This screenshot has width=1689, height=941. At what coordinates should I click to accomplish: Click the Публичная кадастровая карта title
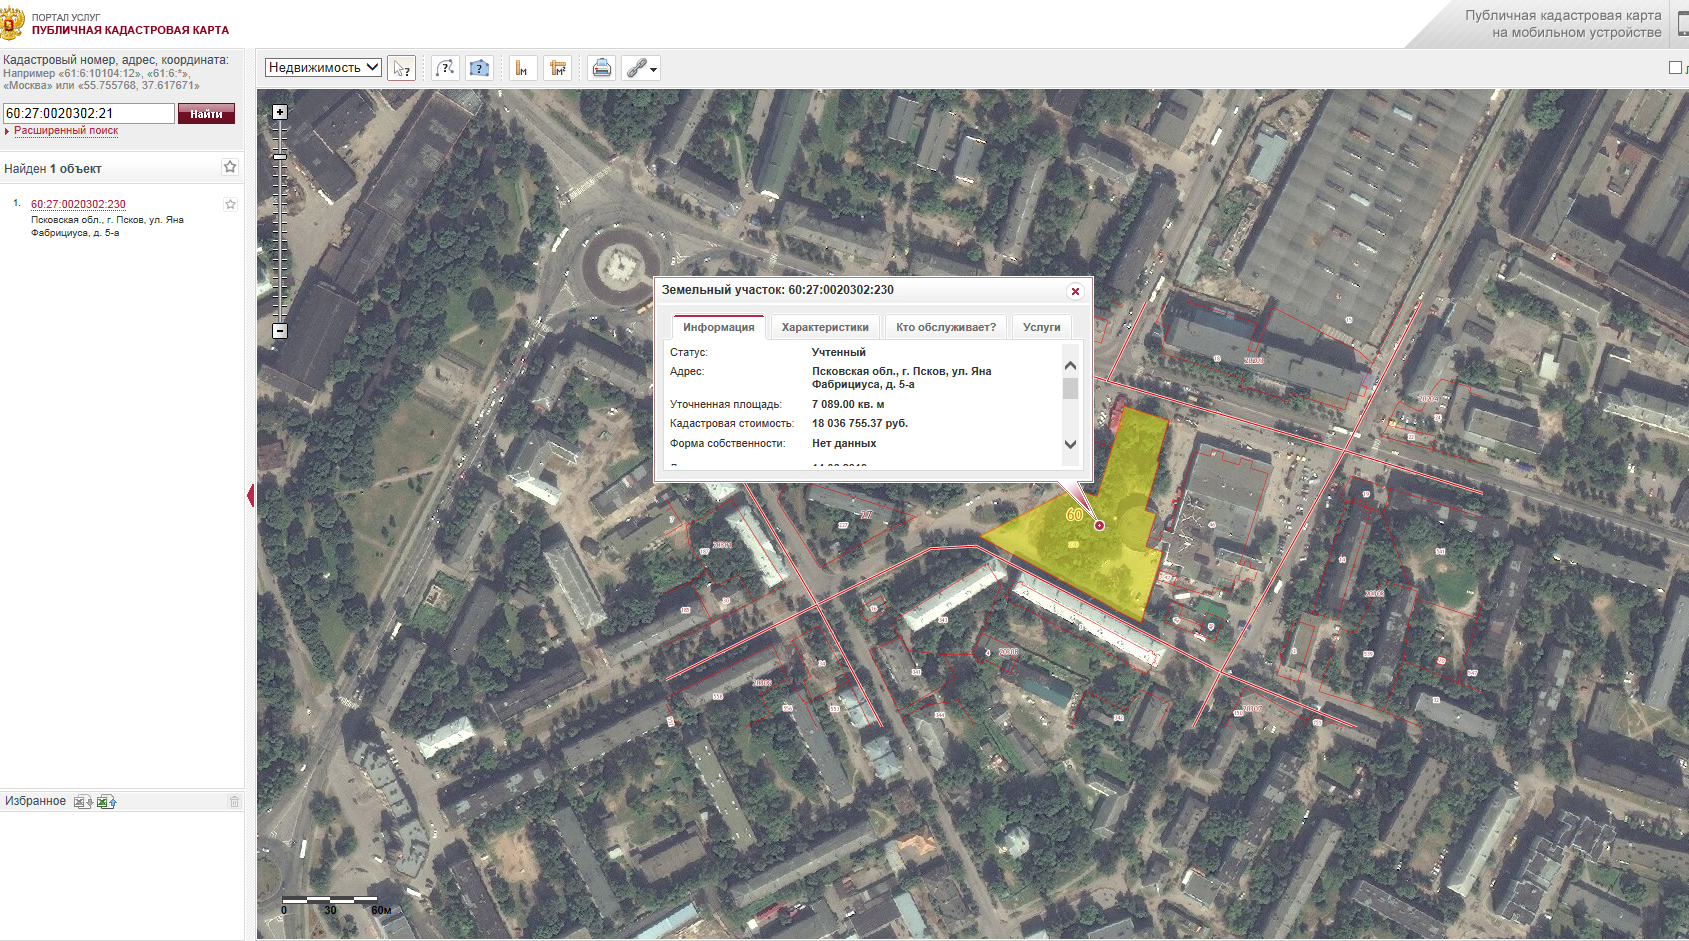130,30
